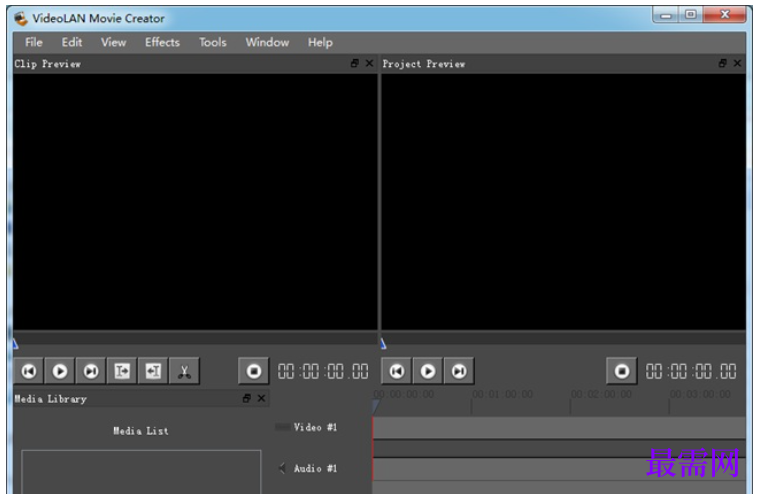
Task: Float the Project Preview panel
Action: pyautogui.click(x=723, y=63)
